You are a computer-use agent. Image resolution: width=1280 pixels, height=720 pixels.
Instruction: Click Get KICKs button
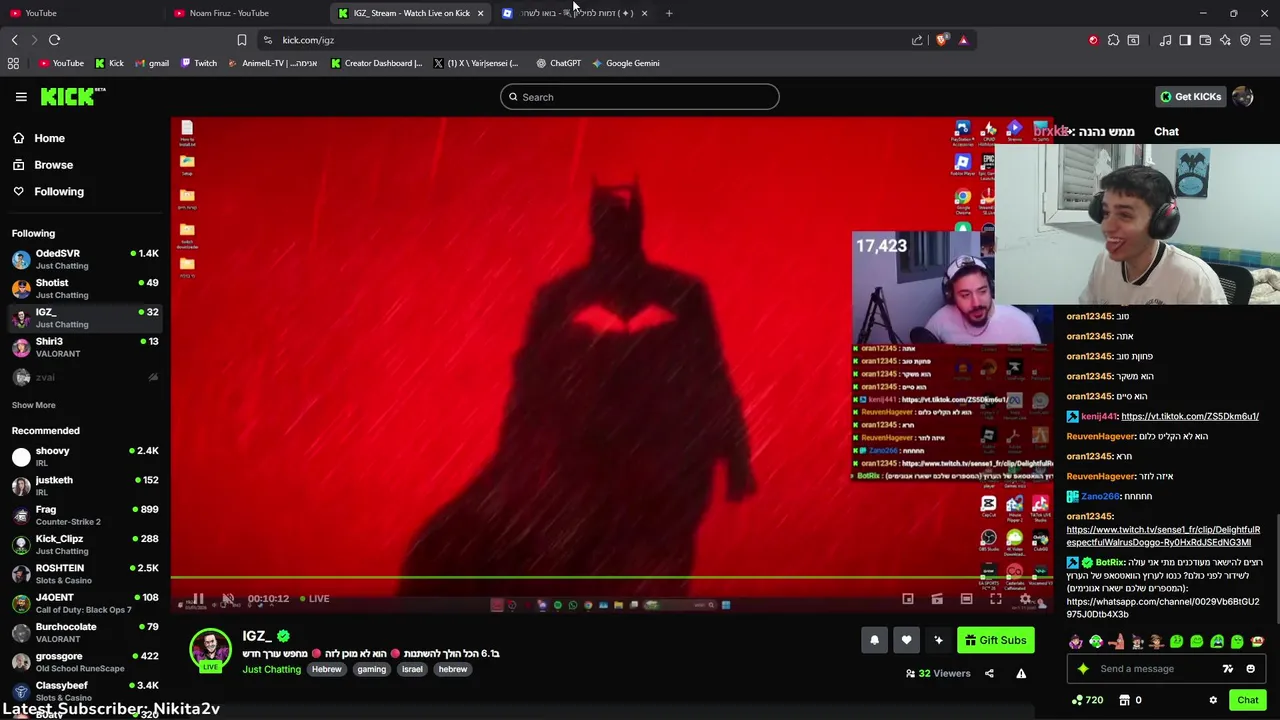(1190, 97)
